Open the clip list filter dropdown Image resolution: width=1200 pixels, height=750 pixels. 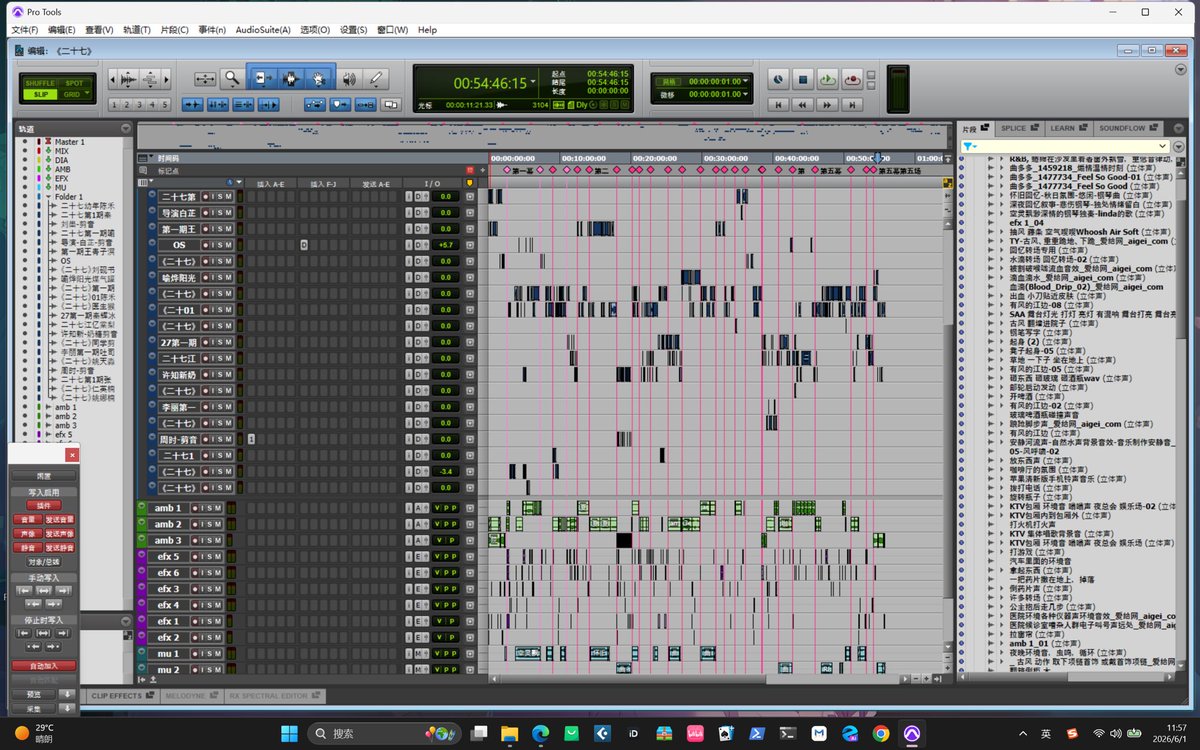click(969, 146)
